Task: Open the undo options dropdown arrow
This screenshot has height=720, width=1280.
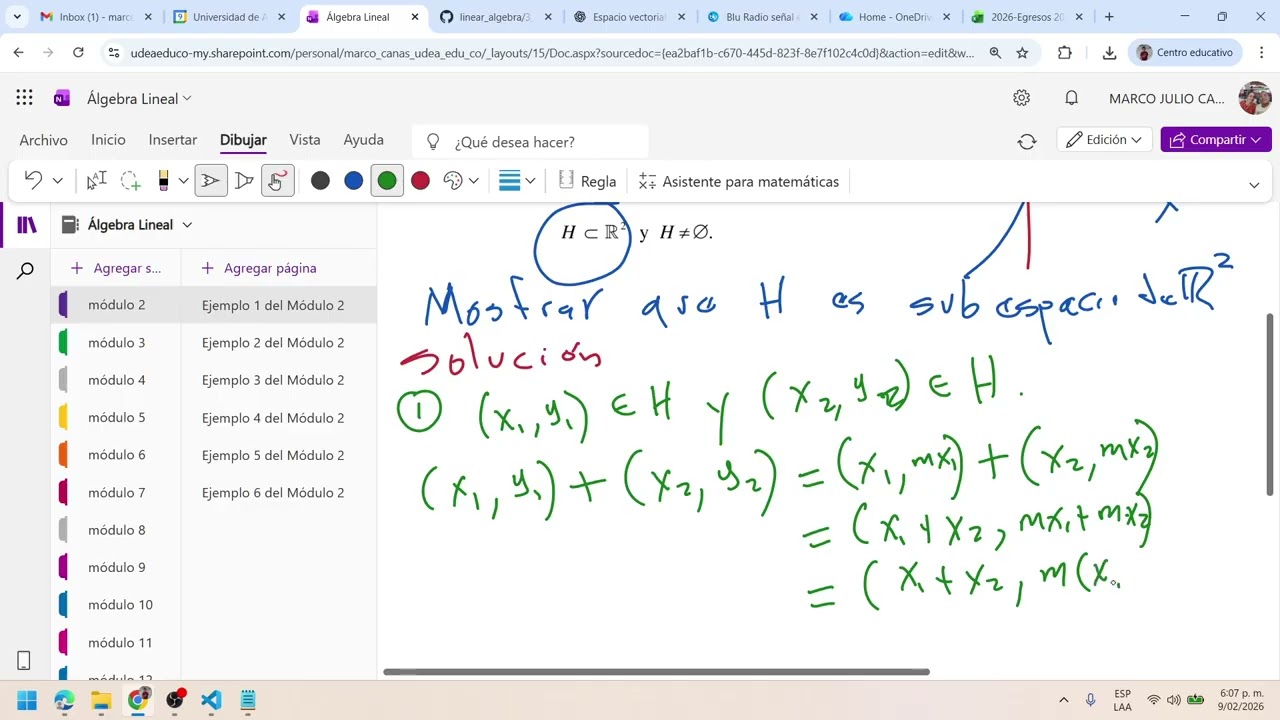Action: click(x=57, y=181)
